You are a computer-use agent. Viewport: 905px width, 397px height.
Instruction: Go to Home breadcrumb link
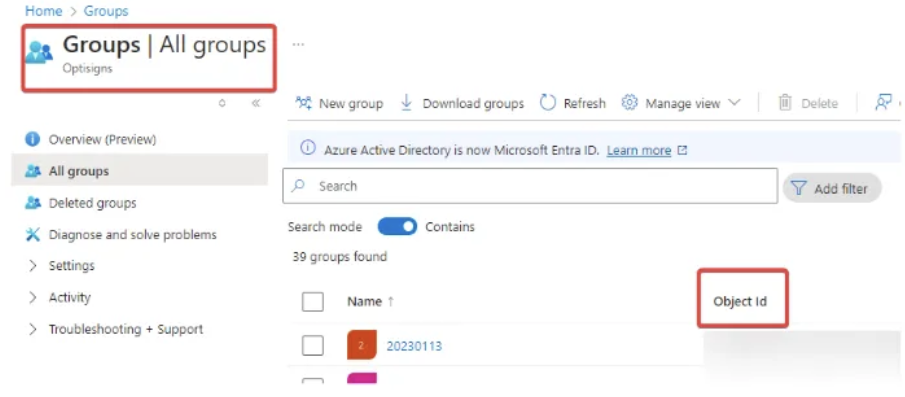[x=43, y=10]
